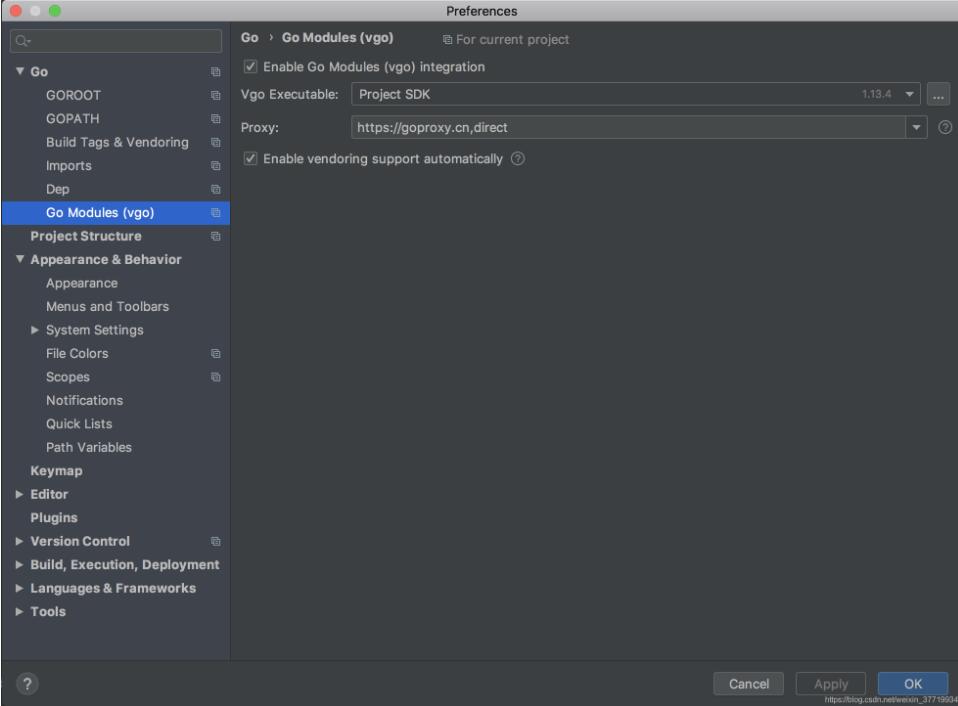Click project-level icon next to GOROOT
This screenshot has width=958, height=706.
coord(216,95)
